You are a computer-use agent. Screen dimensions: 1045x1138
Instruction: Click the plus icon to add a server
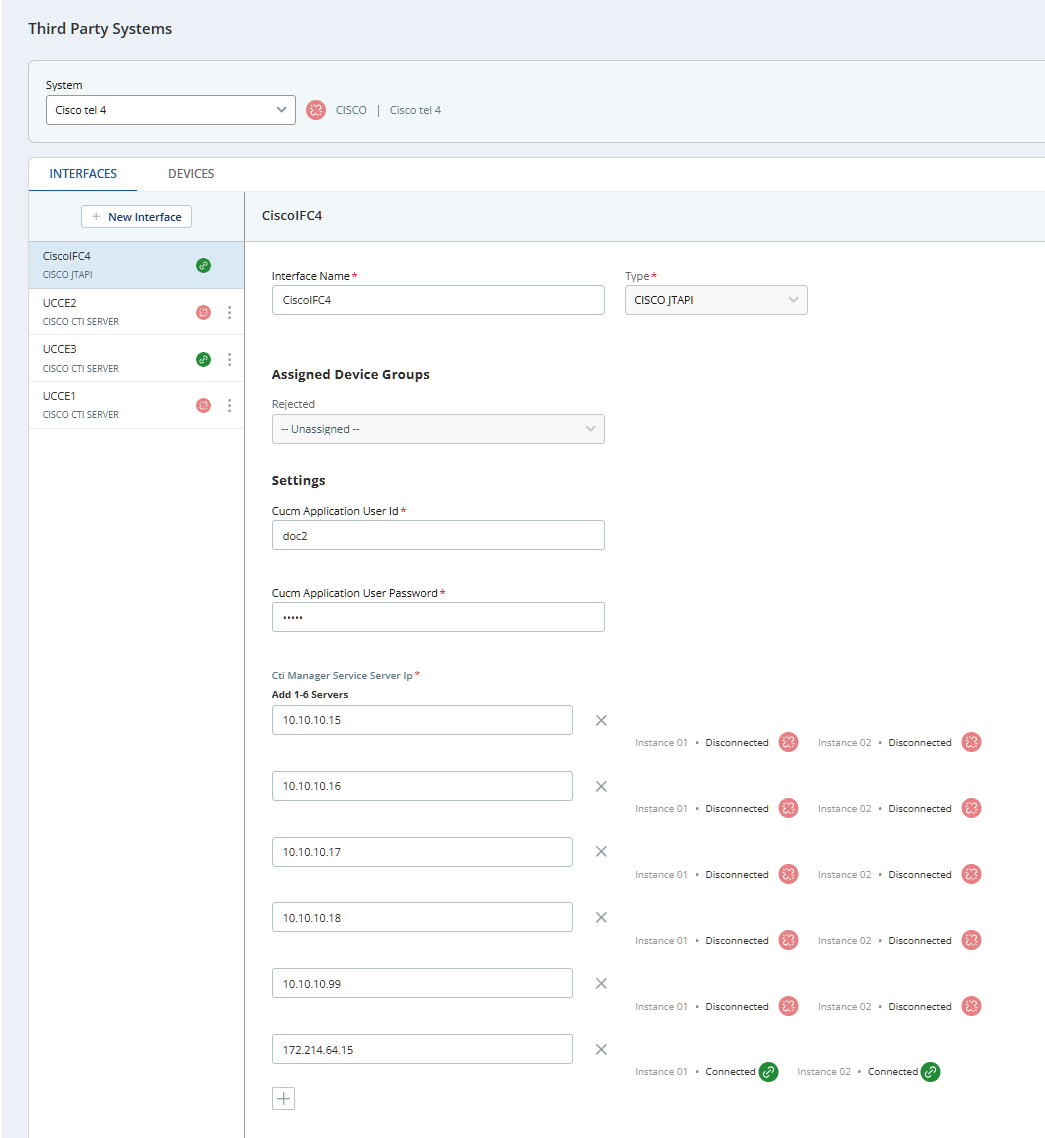[x=284, y=1099]
